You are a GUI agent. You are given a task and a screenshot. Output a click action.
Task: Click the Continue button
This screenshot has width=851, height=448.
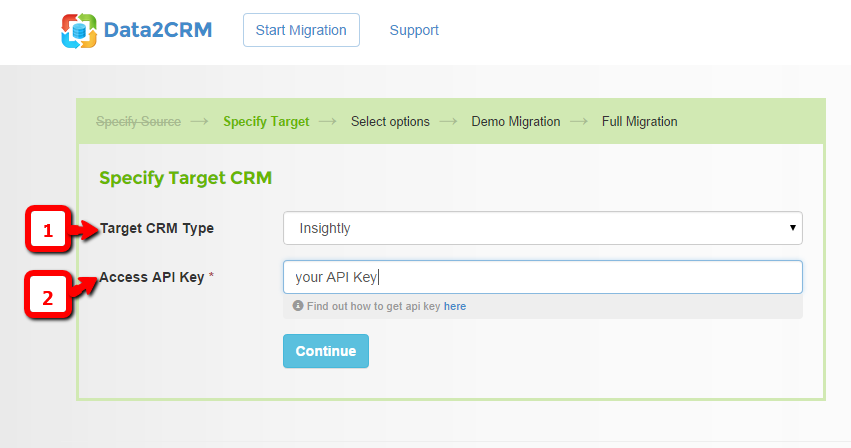pos(326,351)
